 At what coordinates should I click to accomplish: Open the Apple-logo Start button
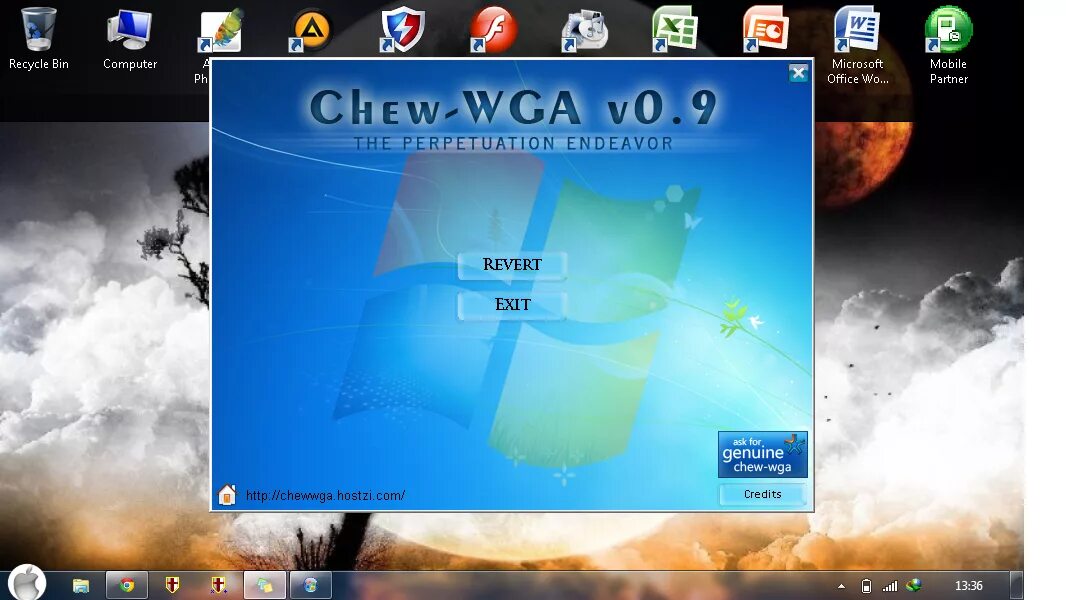27,583
